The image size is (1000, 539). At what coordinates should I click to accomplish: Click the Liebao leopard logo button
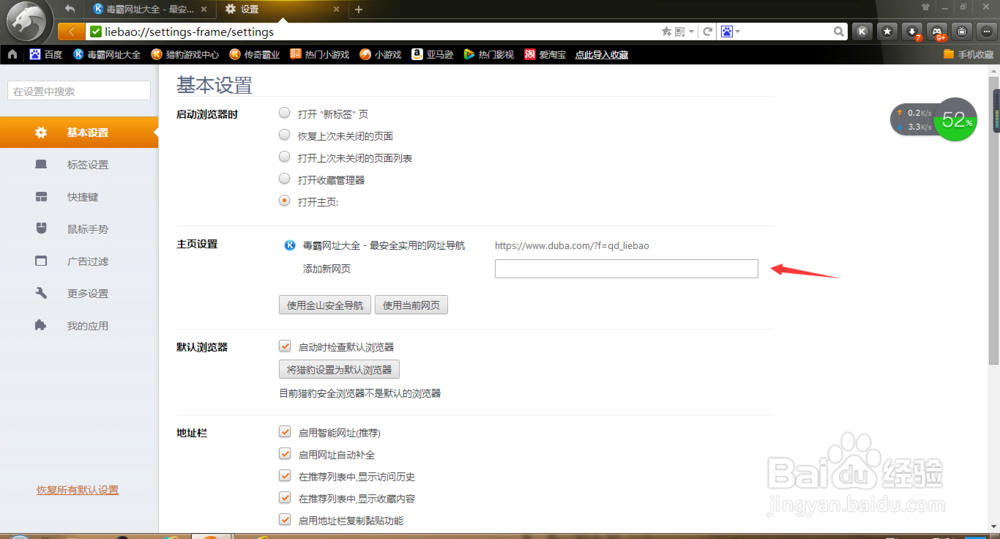[x=27, y=21]
